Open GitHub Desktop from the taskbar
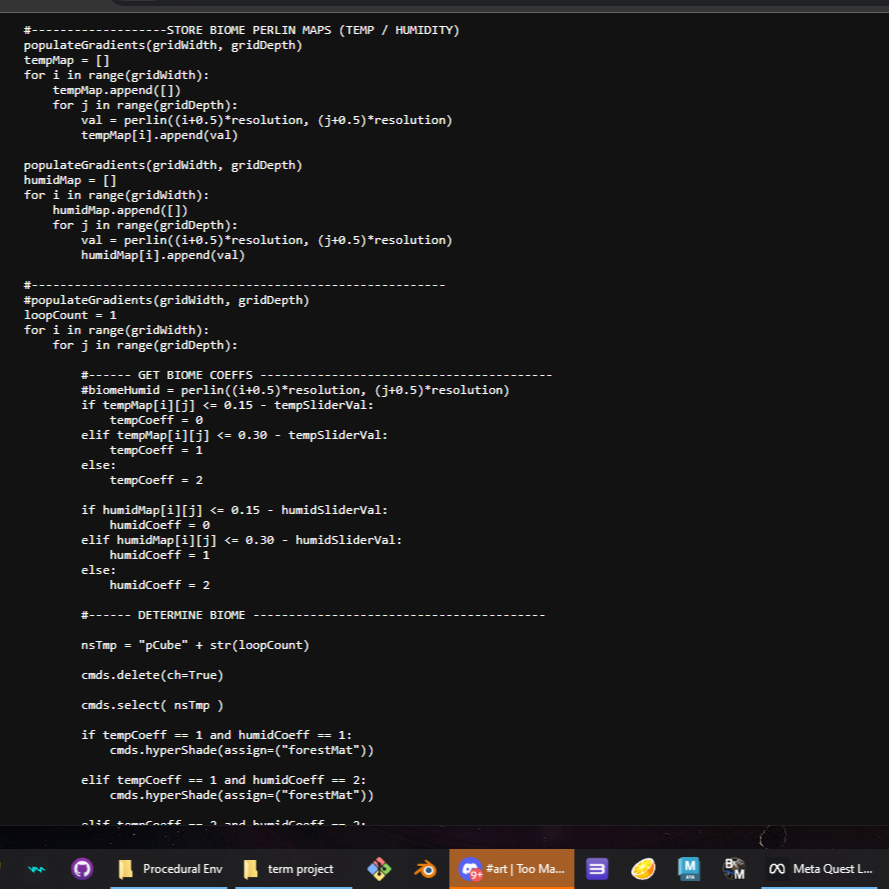The width and height of the screenshot is (889, 889). click(x=83, y=869)
